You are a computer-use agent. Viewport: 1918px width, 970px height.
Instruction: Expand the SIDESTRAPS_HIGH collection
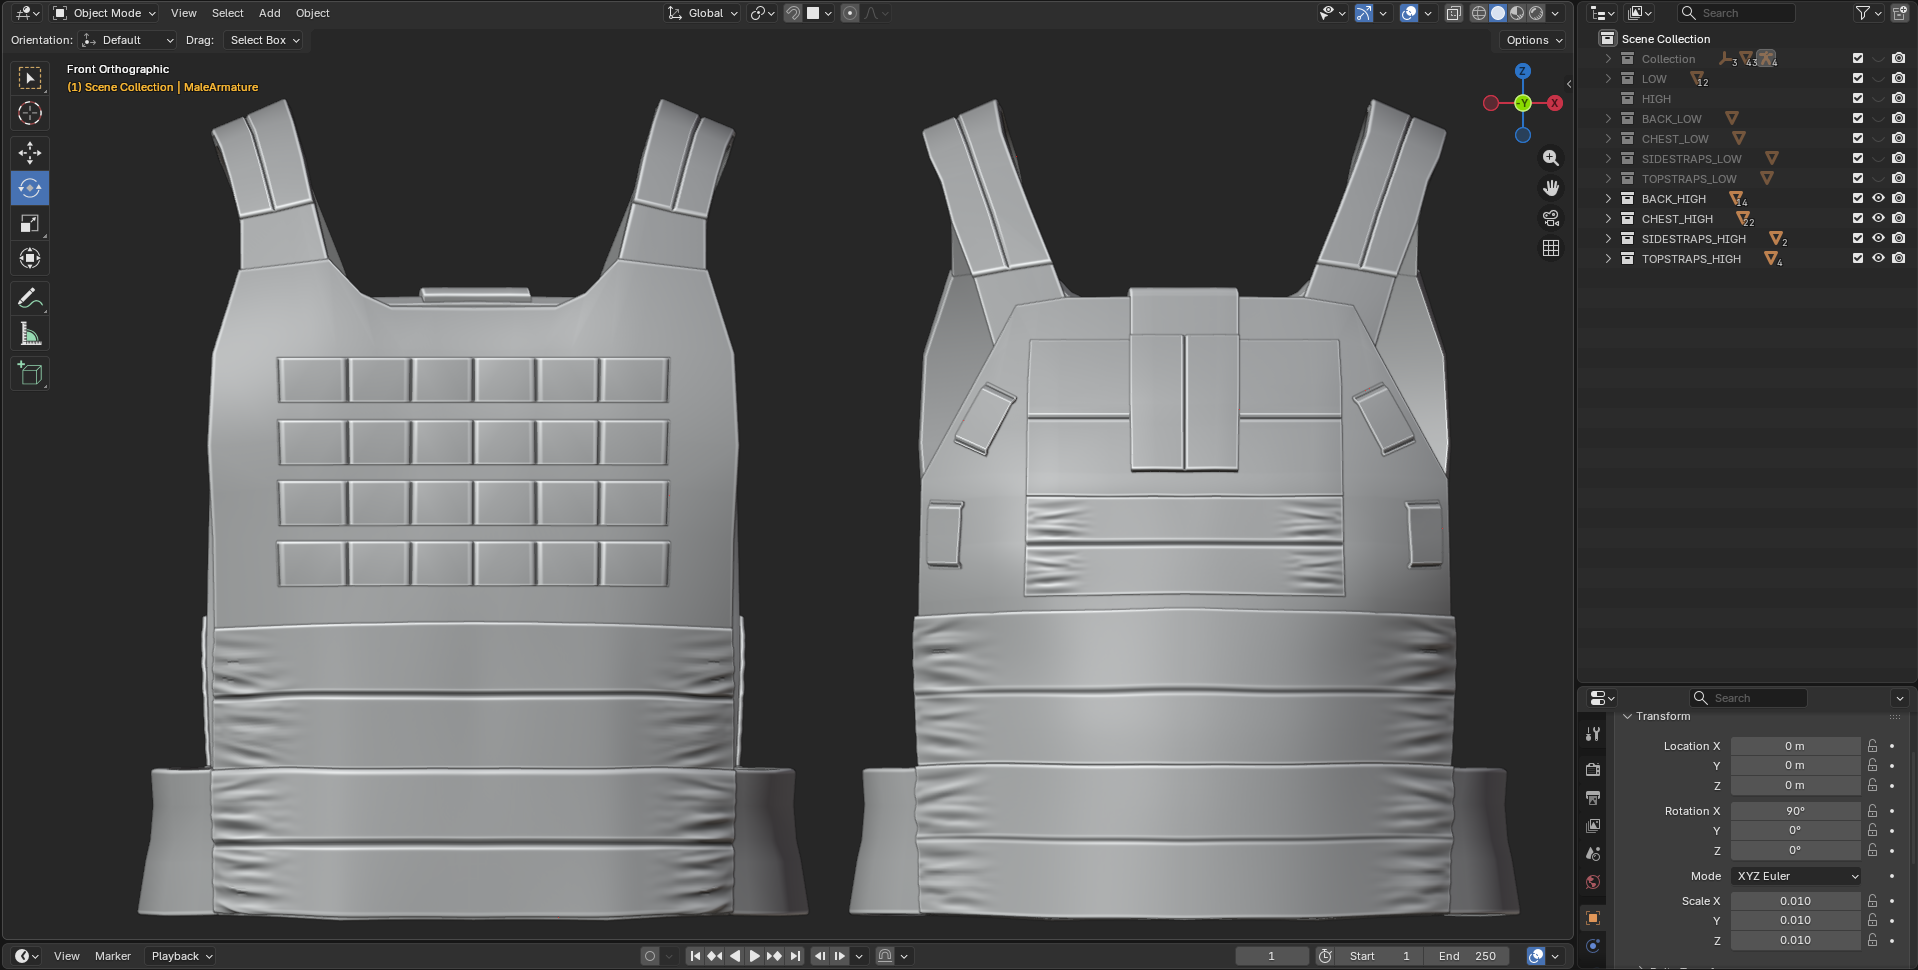[1608, 239]
